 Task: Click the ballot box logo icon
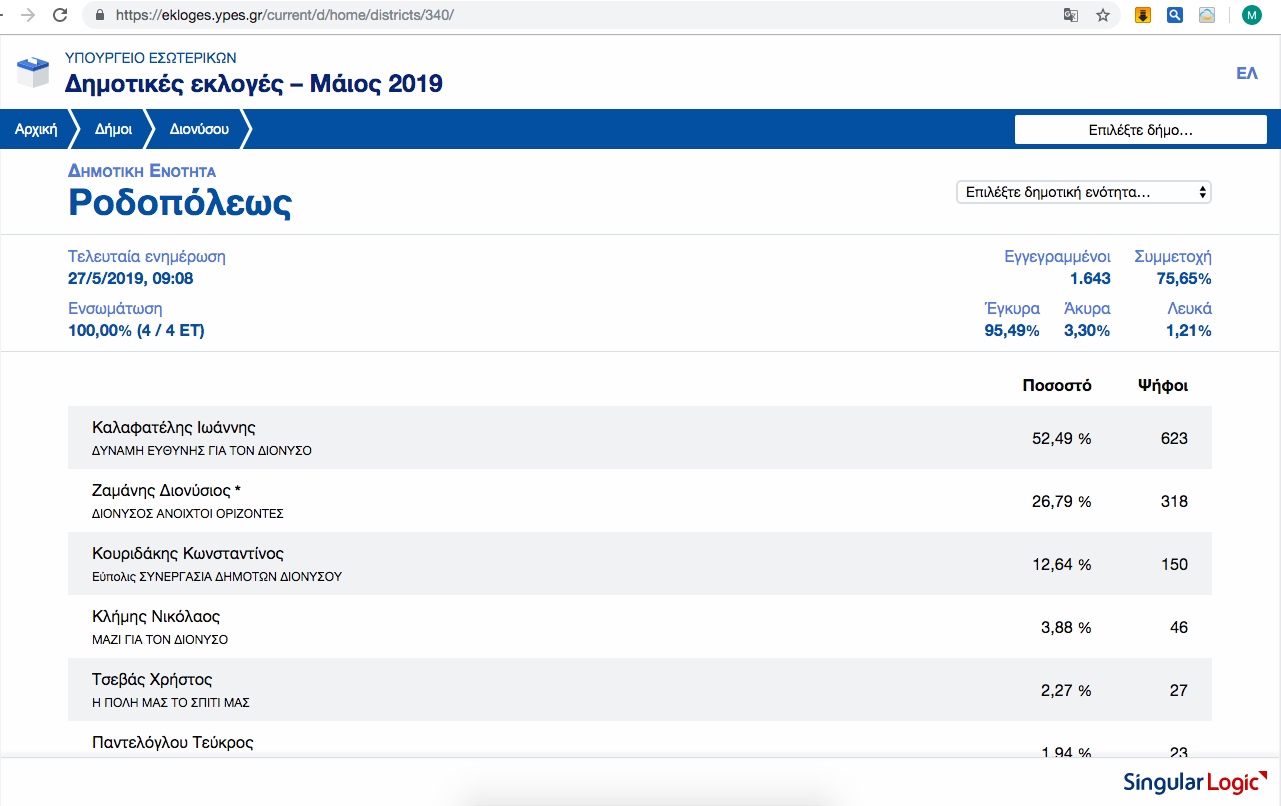[33, 71]
